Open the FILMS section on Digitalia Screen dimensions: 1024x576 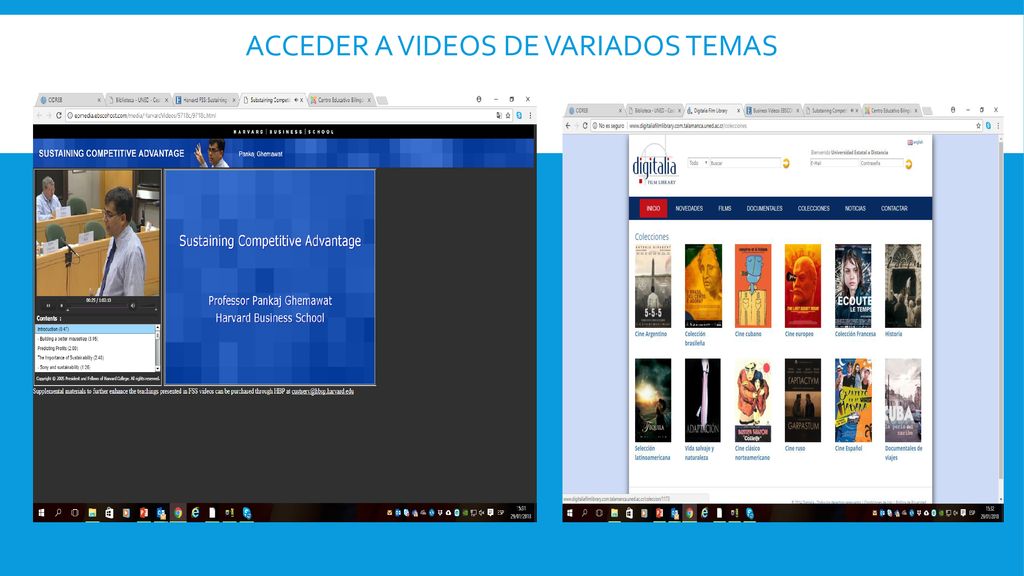pos(724,208)
